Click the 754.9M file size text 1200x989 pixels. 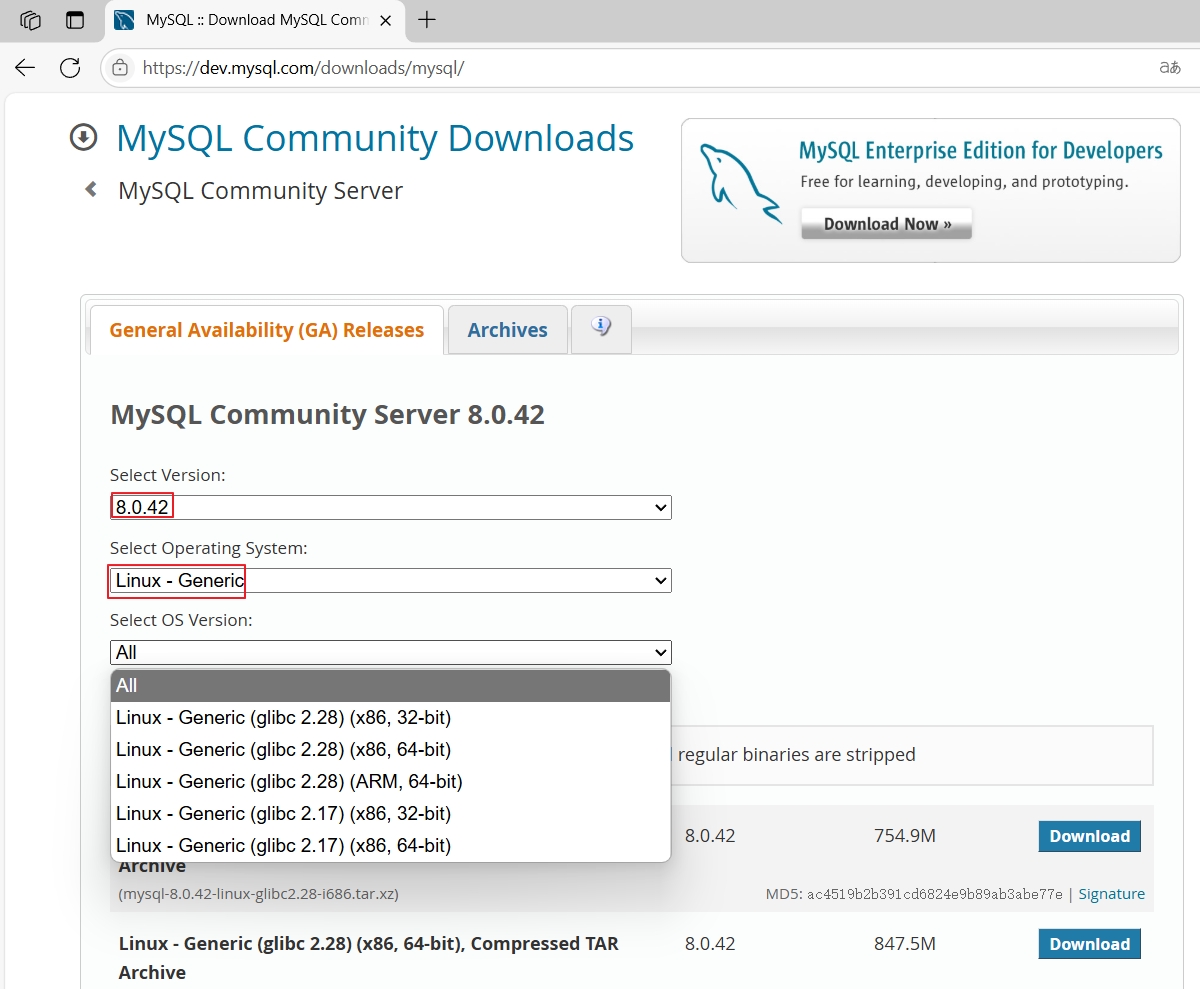[904, 836]
